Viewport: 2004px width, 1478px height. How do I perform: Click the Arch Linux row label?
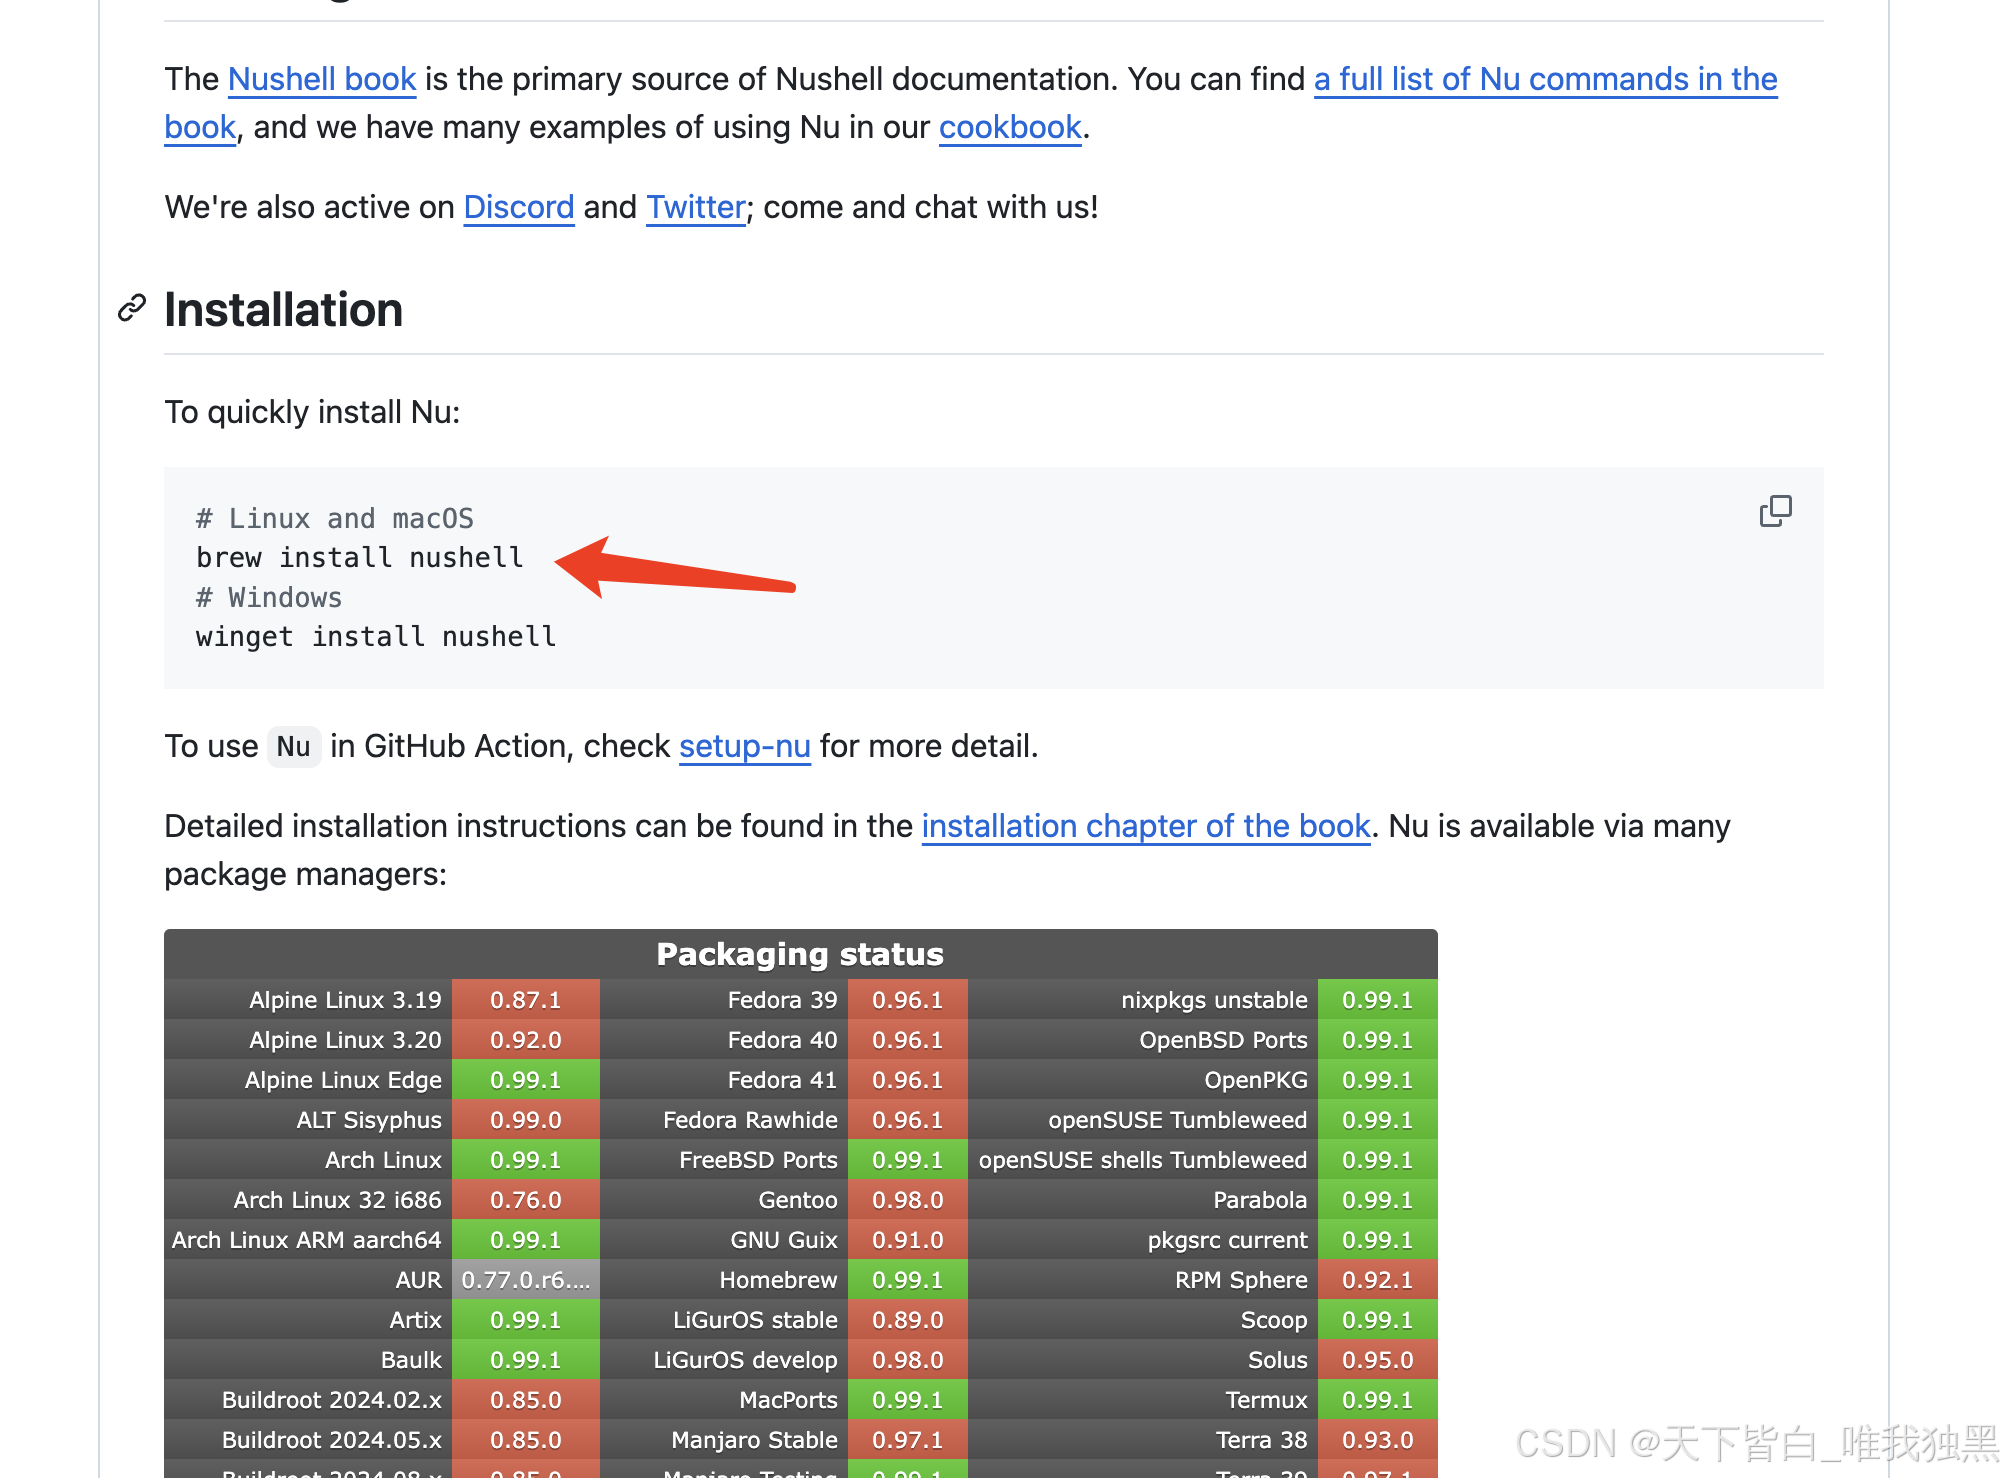(383, 1160)
